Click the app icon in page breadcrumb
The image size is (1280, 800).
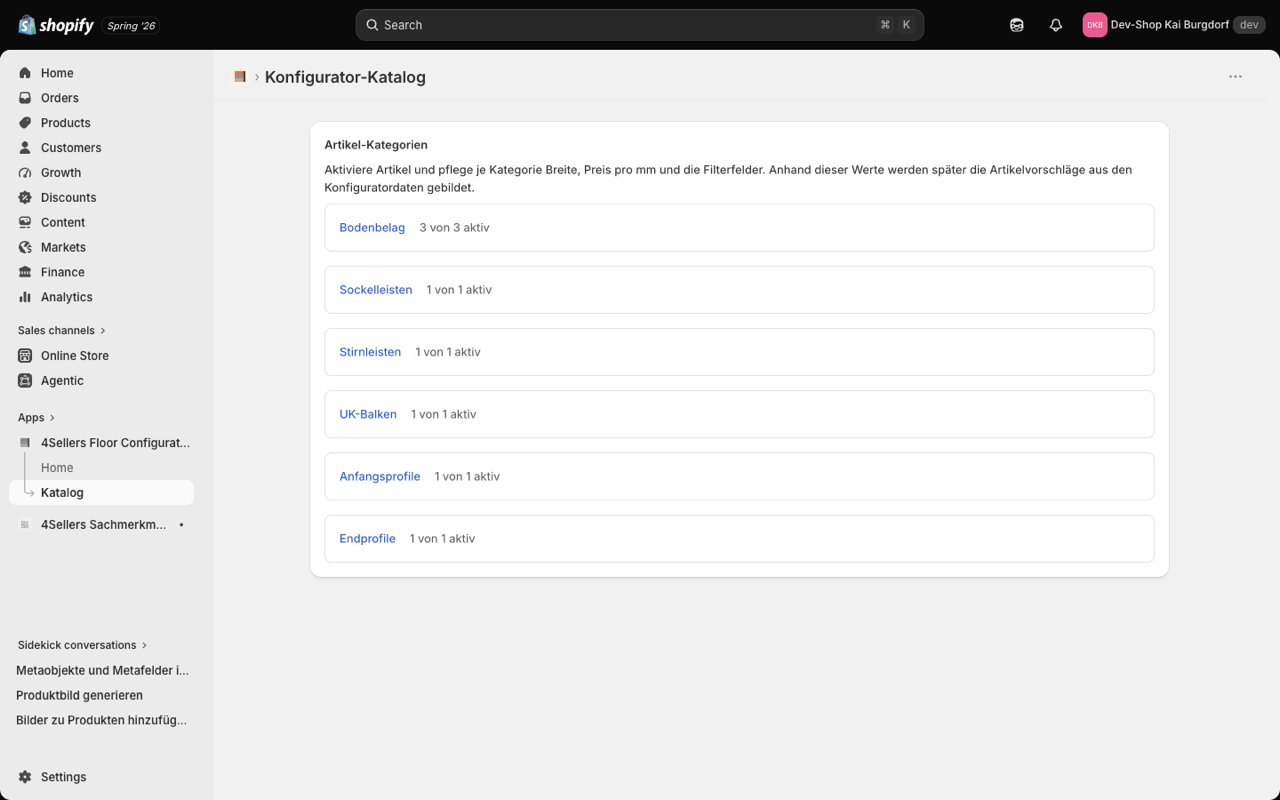point(240,77)
